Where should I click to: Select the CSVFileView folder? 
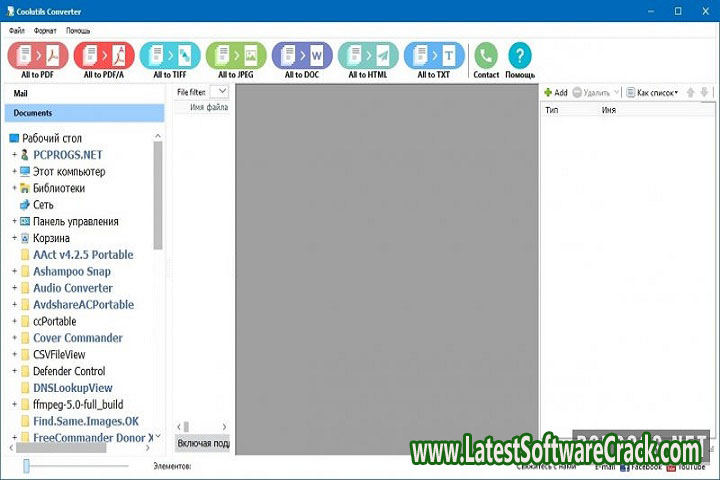[x=59, y=355]
